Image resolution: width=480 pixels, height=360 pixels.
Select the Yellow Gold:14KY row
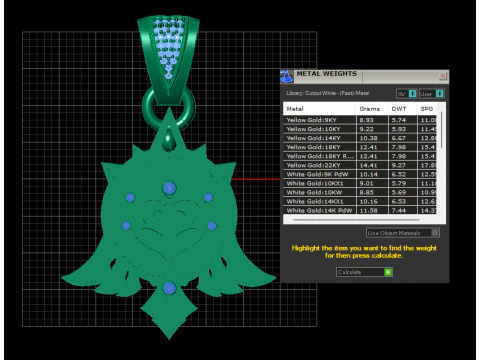pyautogui.click(x=360, y=138)
